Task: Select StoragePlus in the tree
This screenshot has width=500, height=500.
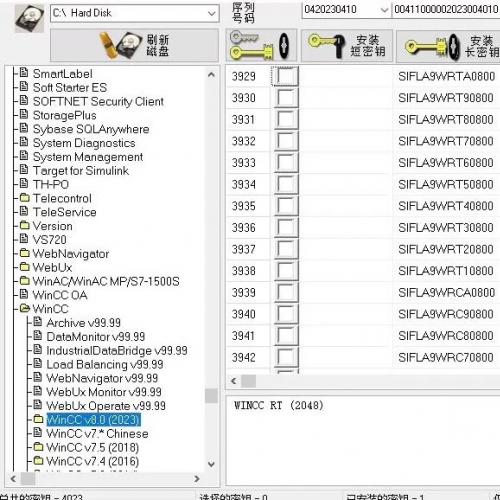Action: coord(64,115)
